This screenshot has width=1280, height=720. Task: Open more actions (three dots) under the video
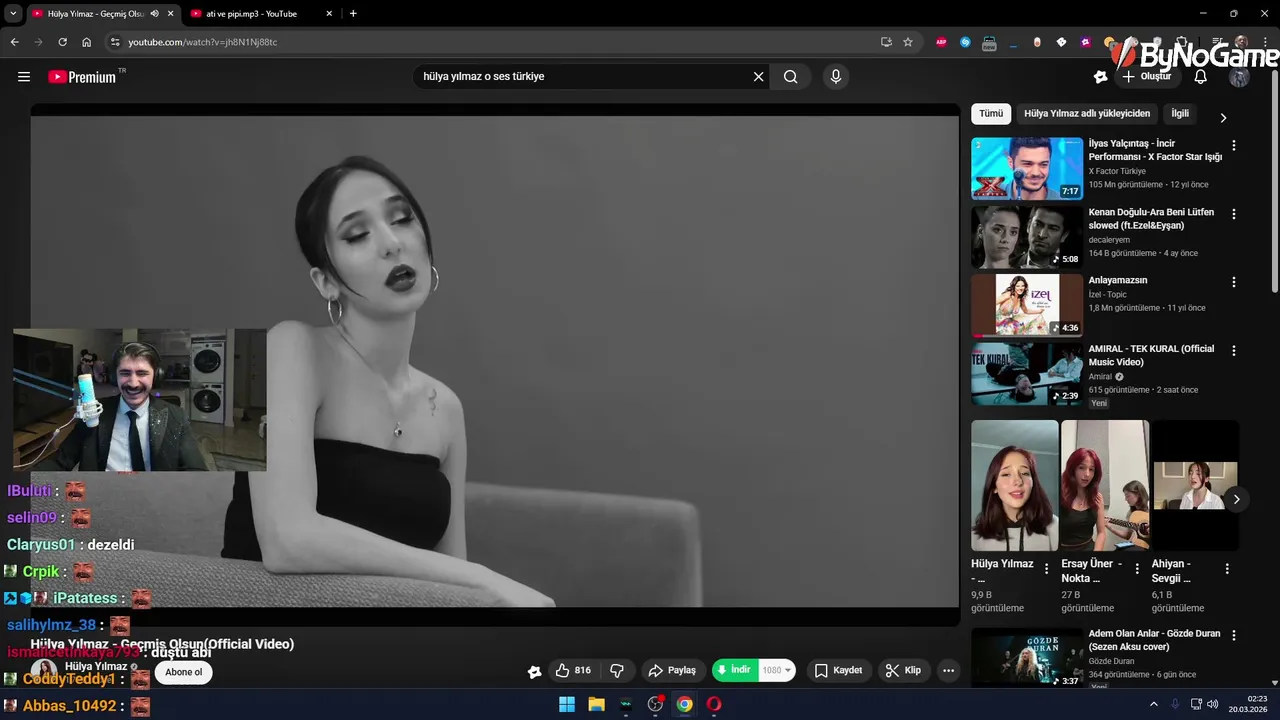click(948, 671)
